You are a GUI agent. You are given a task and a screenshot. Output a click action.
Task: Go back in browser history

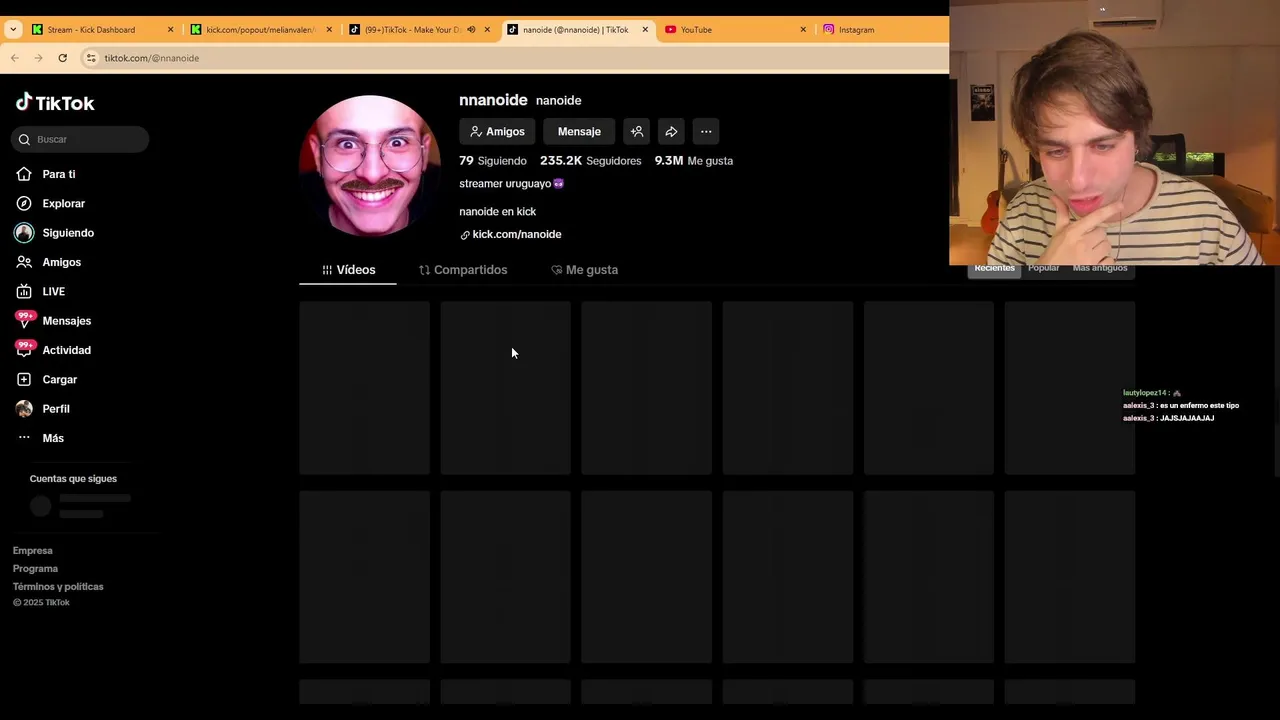pyautogui.click(x=15, y=58)
